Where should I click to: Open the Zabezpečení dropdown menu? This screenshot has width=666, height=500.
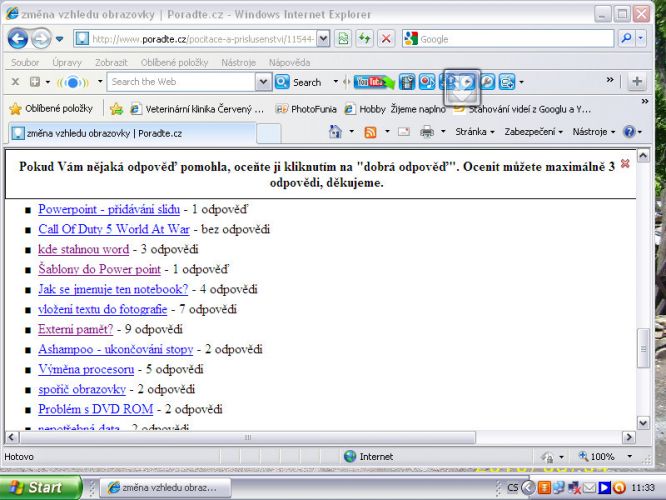pos(533,132)
